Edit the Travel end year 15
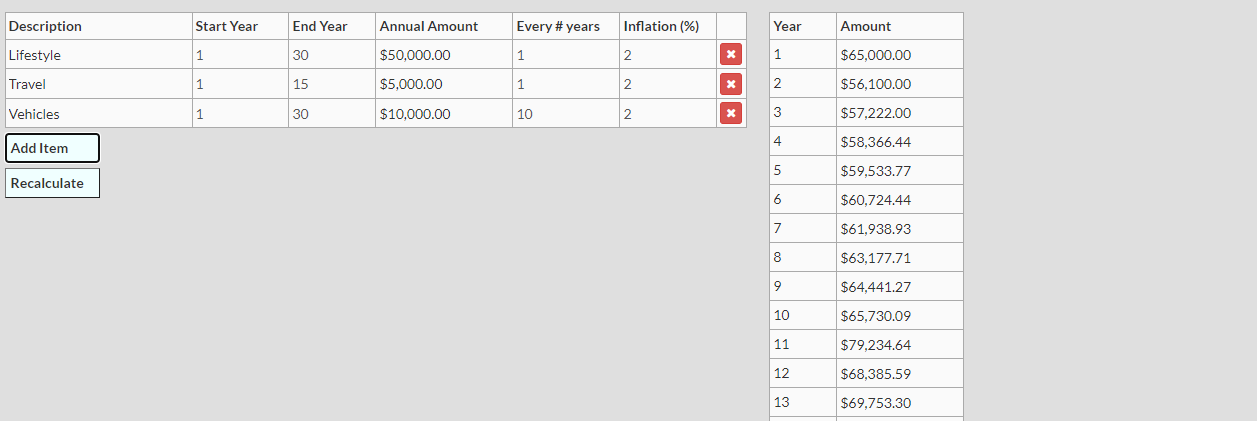The height and width of the screenshot is (421, 1257). pos(331,84)
